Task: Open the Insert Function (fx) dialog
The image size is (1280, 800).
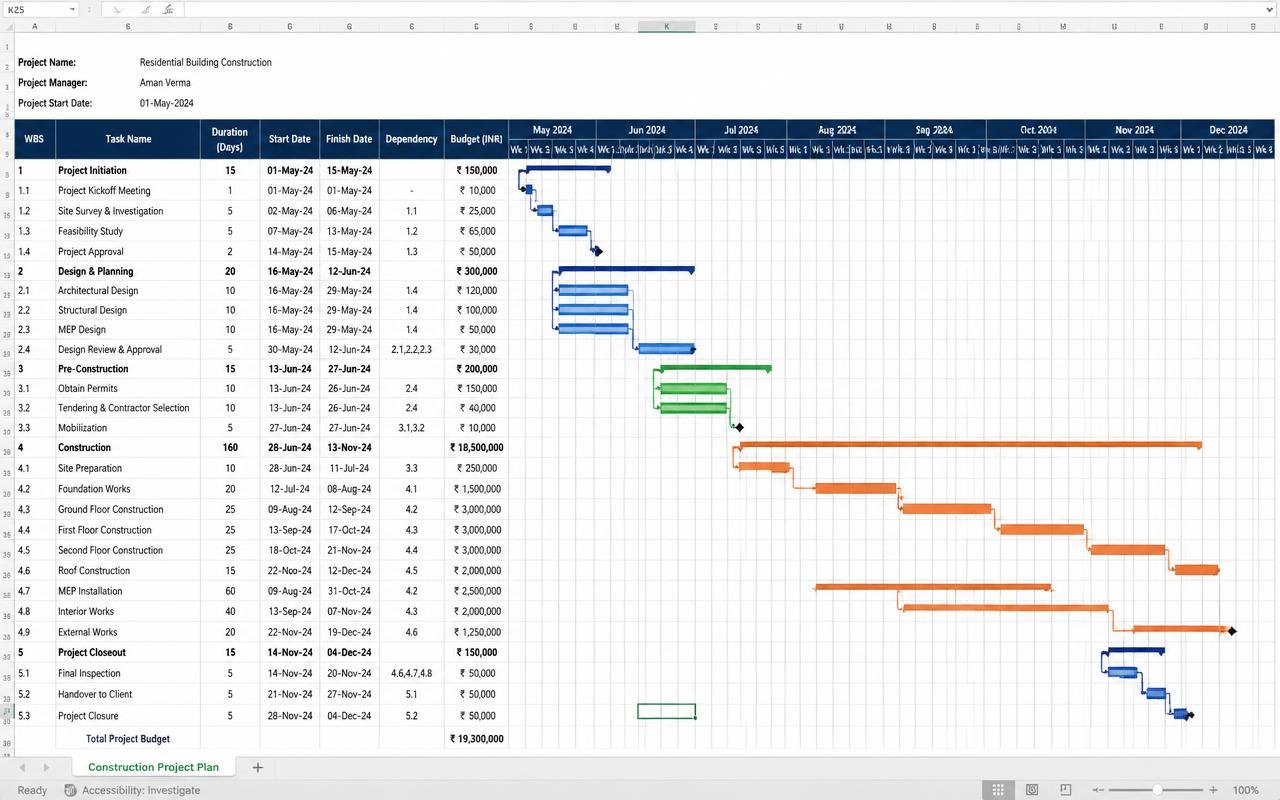Action: pyautogui.click(x=168, y=9)
